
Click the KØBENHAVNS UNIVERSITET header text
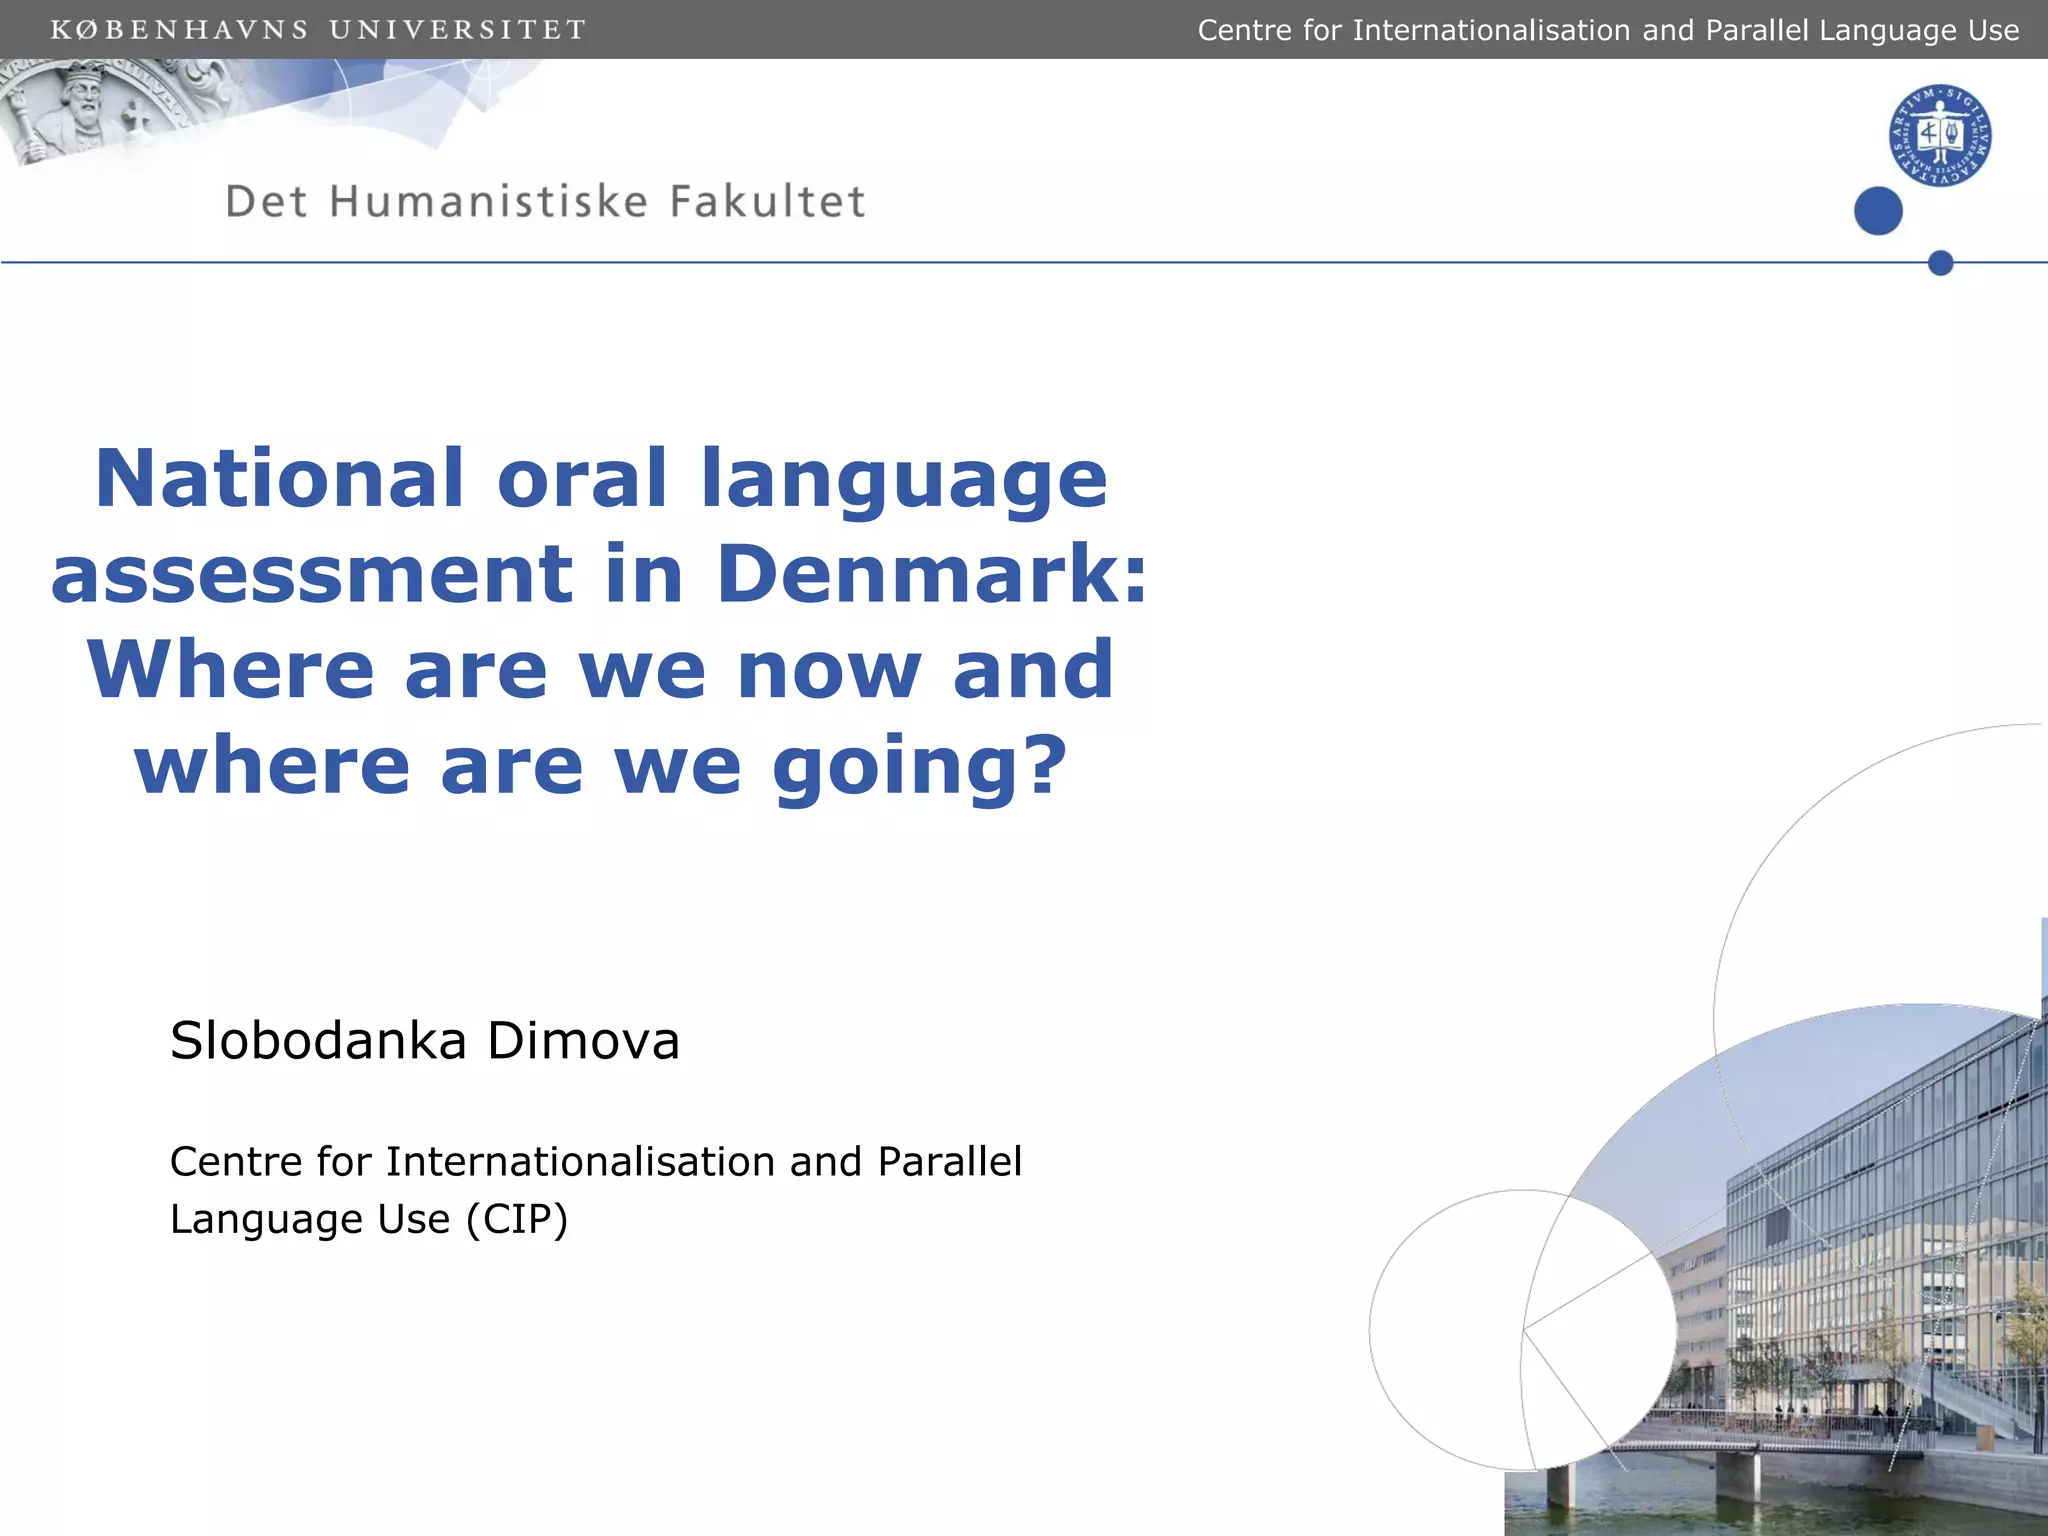pyautogui.click(x=318, y=30)
